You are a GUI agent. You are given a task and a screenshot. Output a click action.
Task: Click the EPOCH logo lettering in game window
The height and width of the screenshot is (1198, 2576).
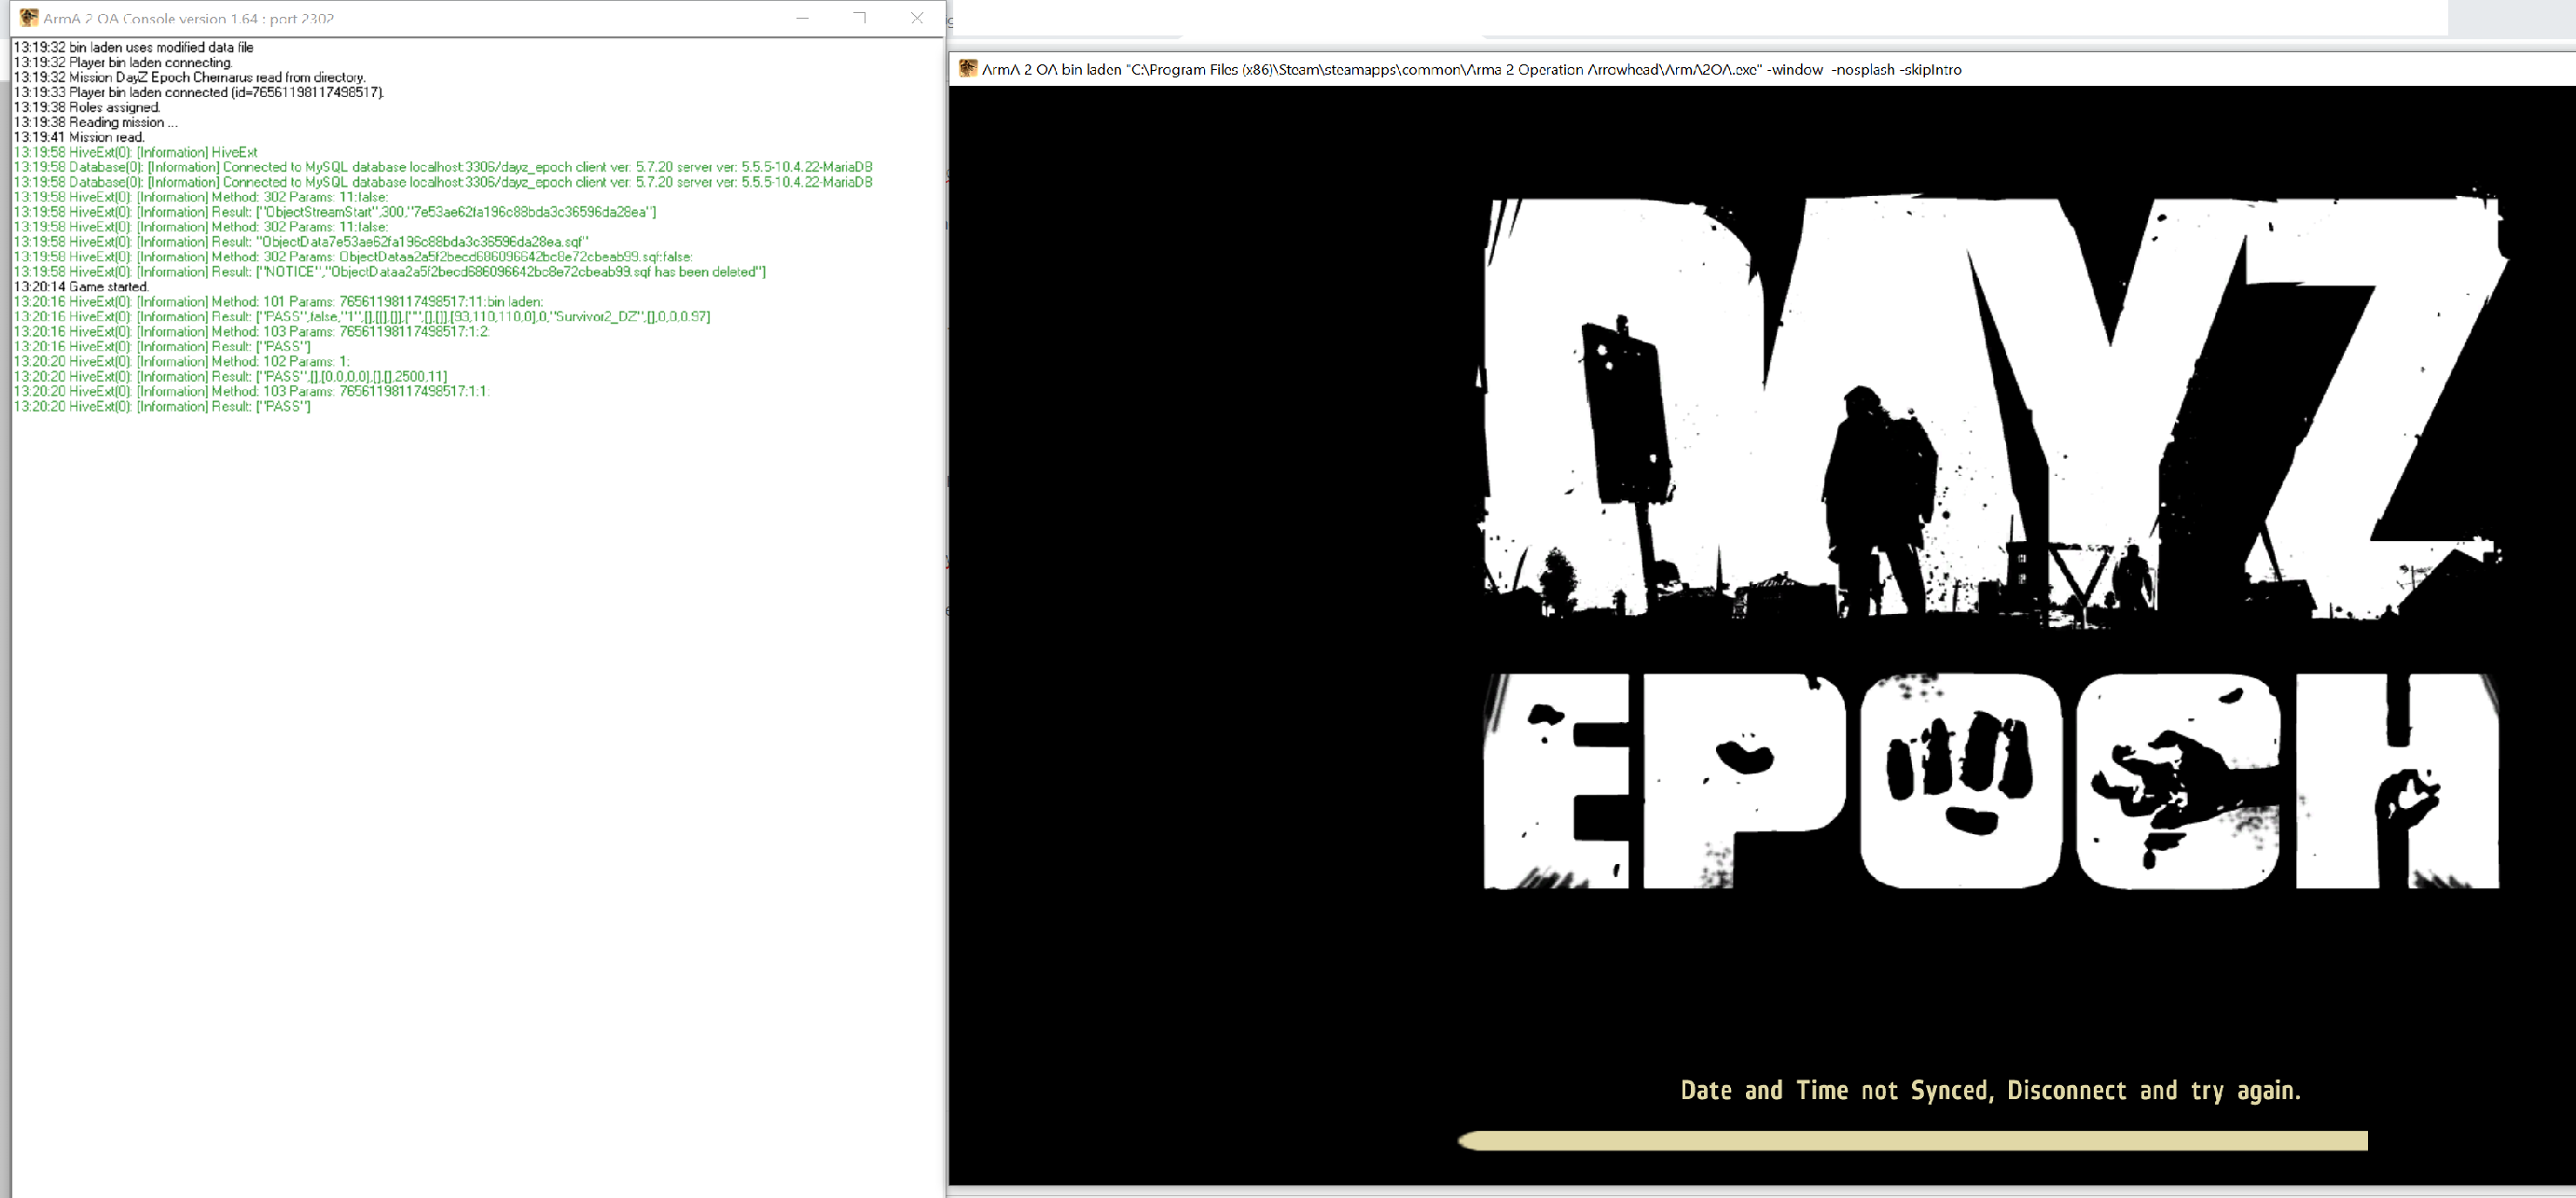(1991, 781)
